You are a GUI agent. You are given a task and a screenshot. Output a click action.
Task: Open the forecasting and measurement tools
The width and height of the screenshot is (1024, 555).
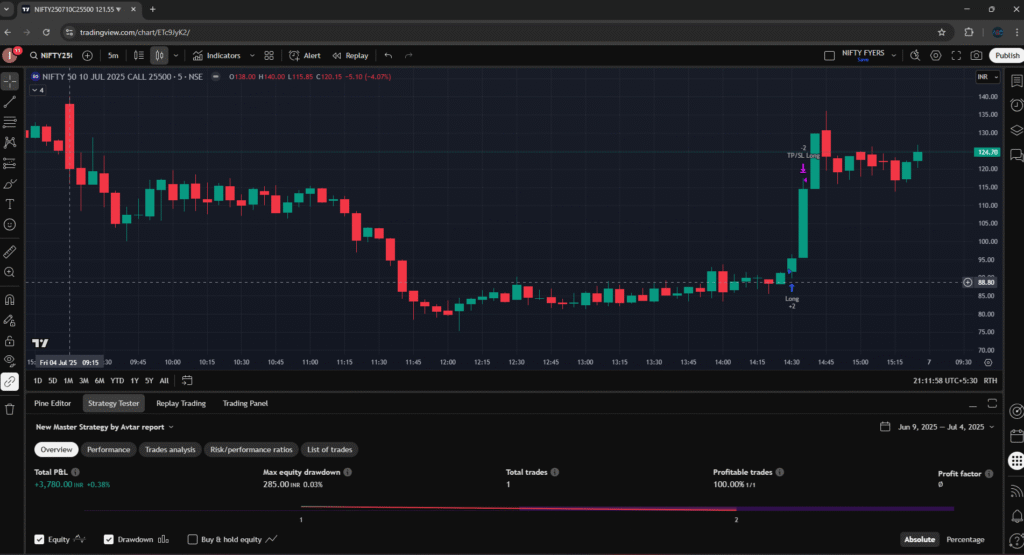click(10, 163)
